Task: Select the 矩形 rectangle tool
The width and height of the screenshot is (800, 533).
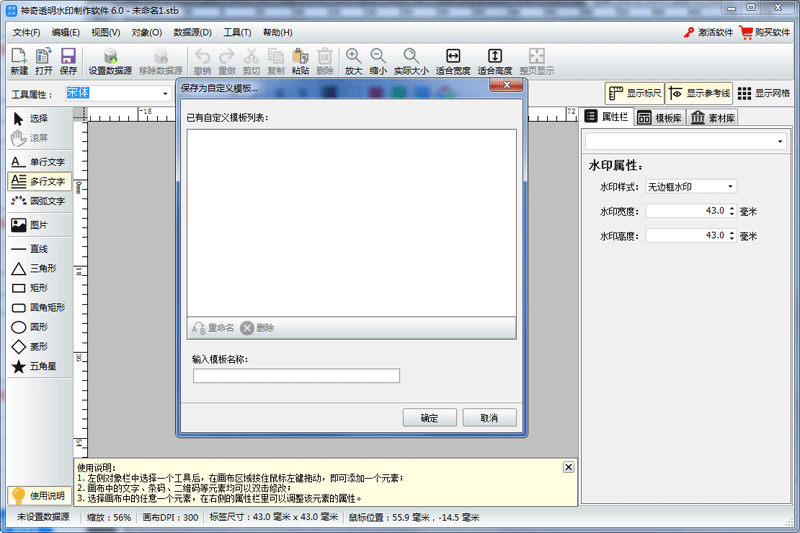Action: [39, 288]
